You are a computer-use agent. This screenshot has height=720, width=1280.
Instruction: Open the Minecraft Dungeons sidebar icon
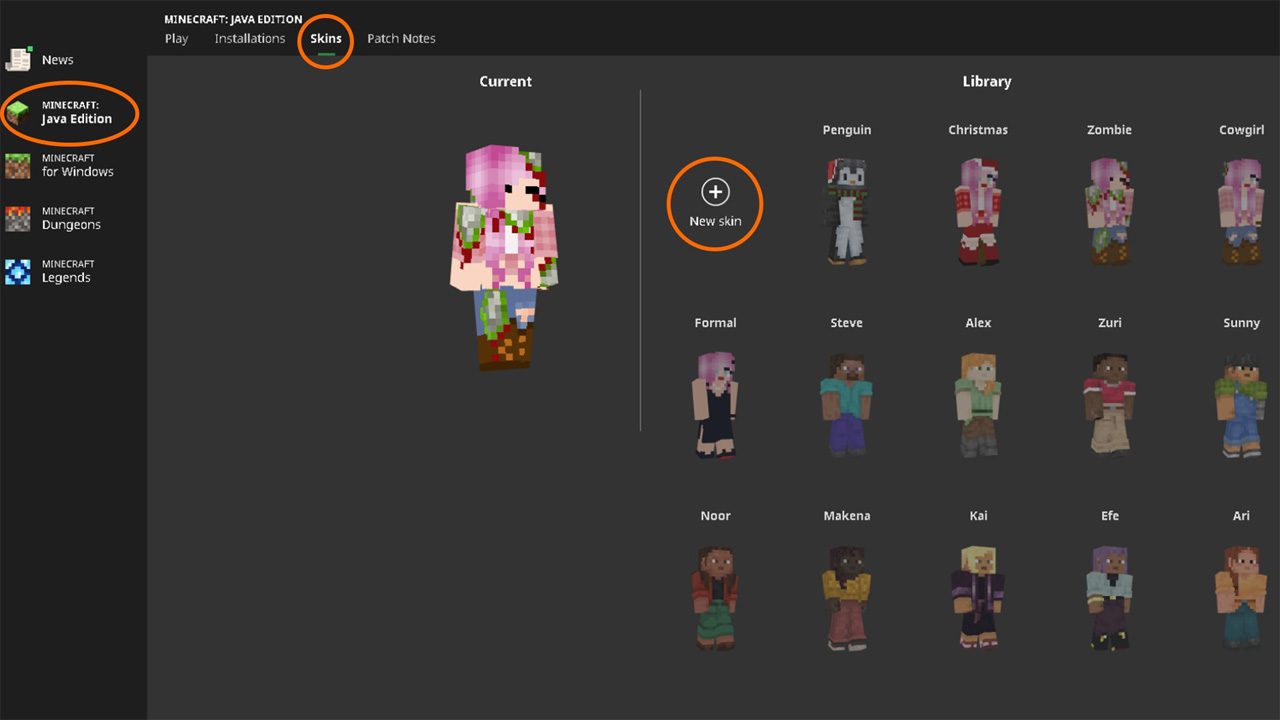(18, 219)
